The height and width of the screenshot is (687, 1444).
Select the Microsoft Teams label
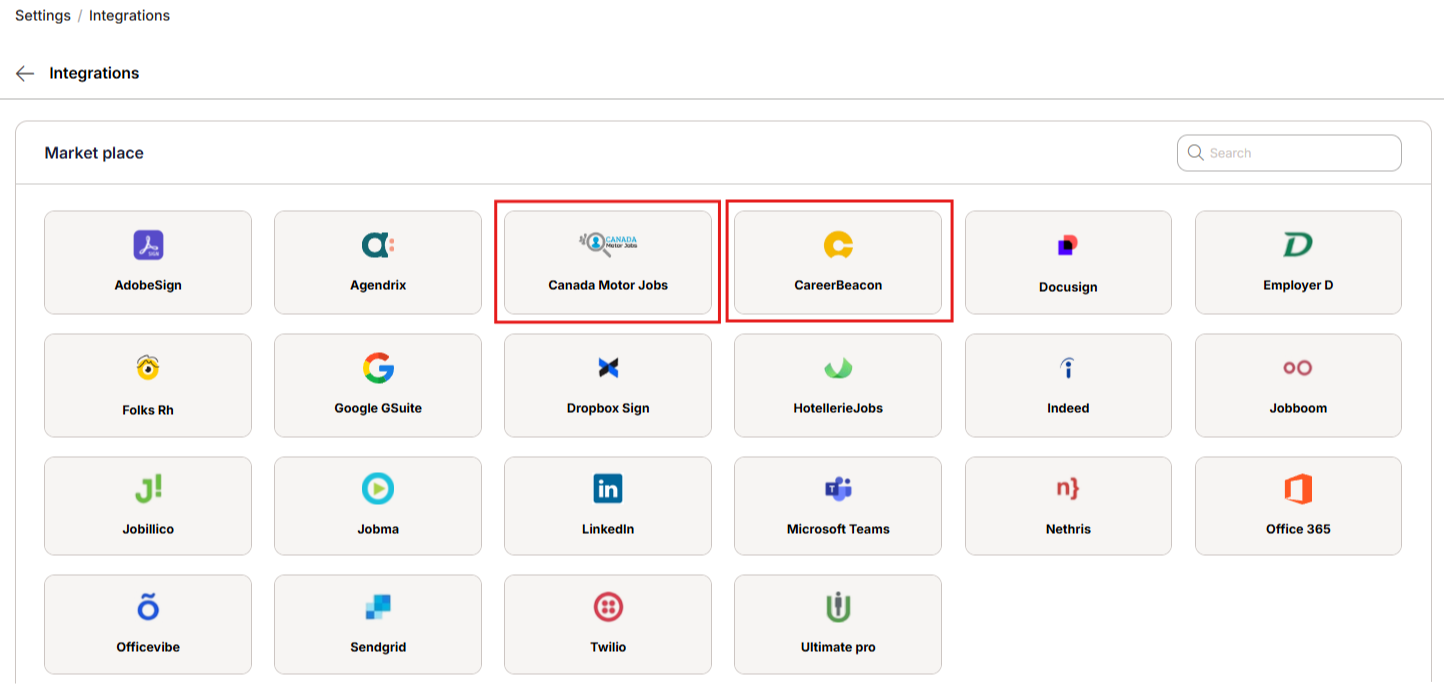click(x=838, y=529)
